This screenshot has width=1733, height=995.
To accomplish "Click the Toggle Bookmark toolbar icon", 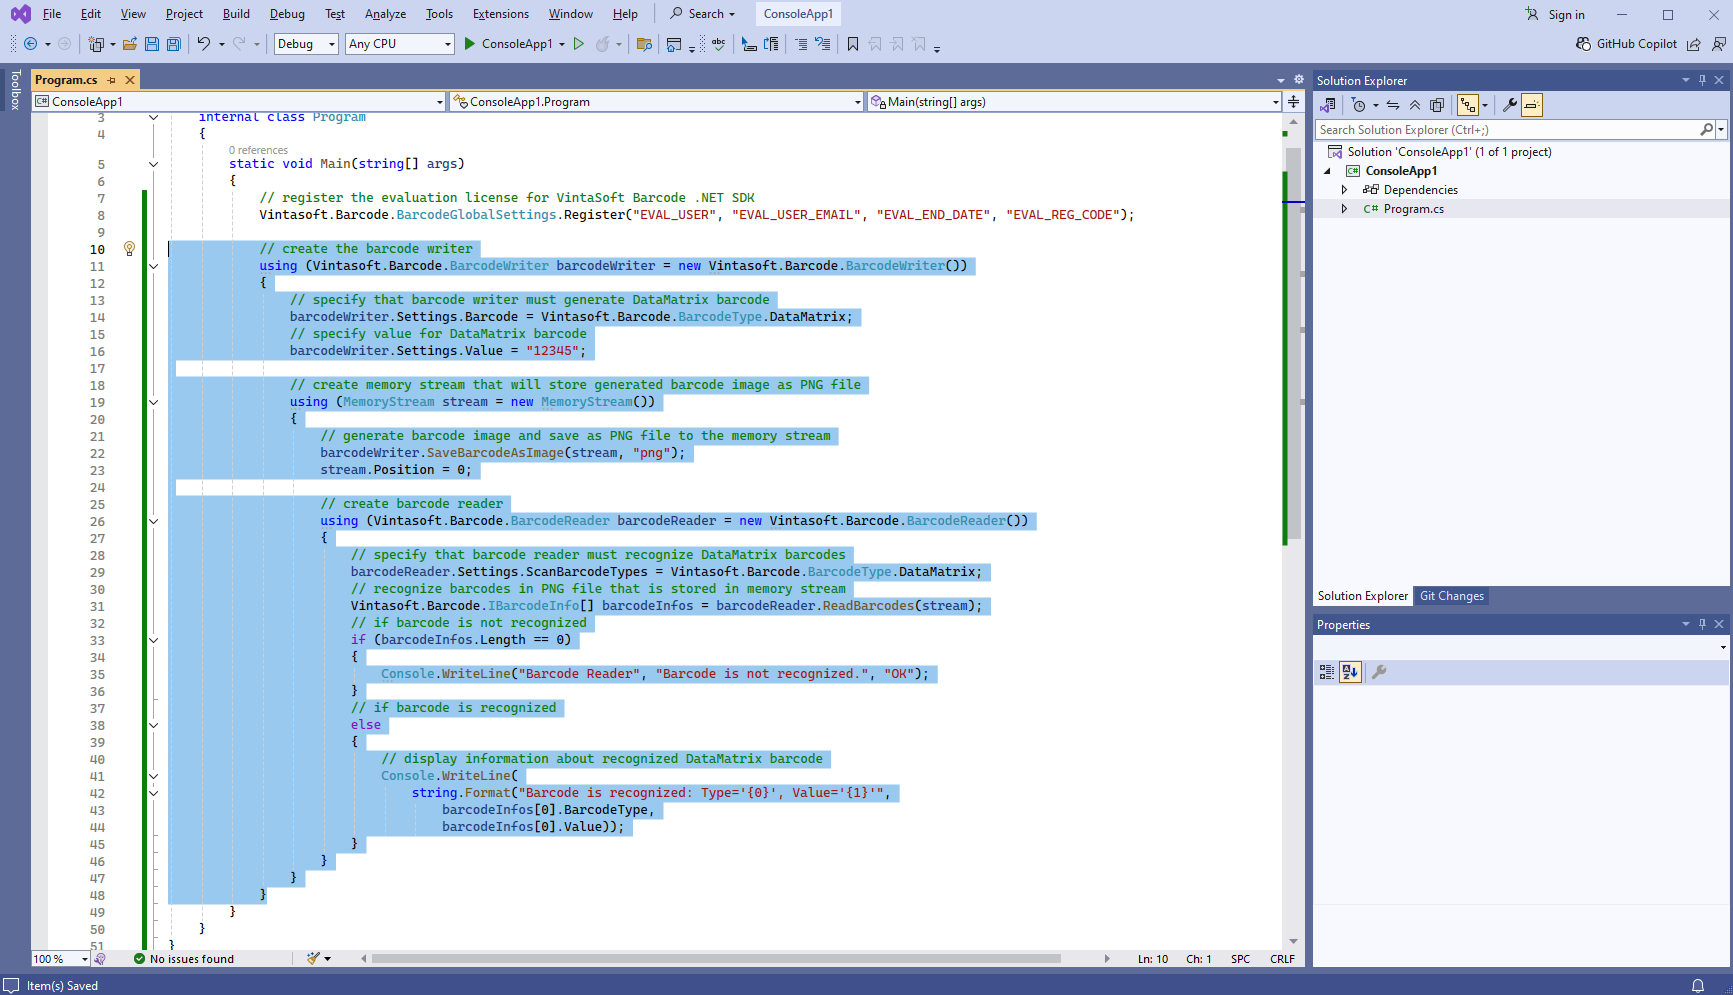I will (x=853, y=44).
